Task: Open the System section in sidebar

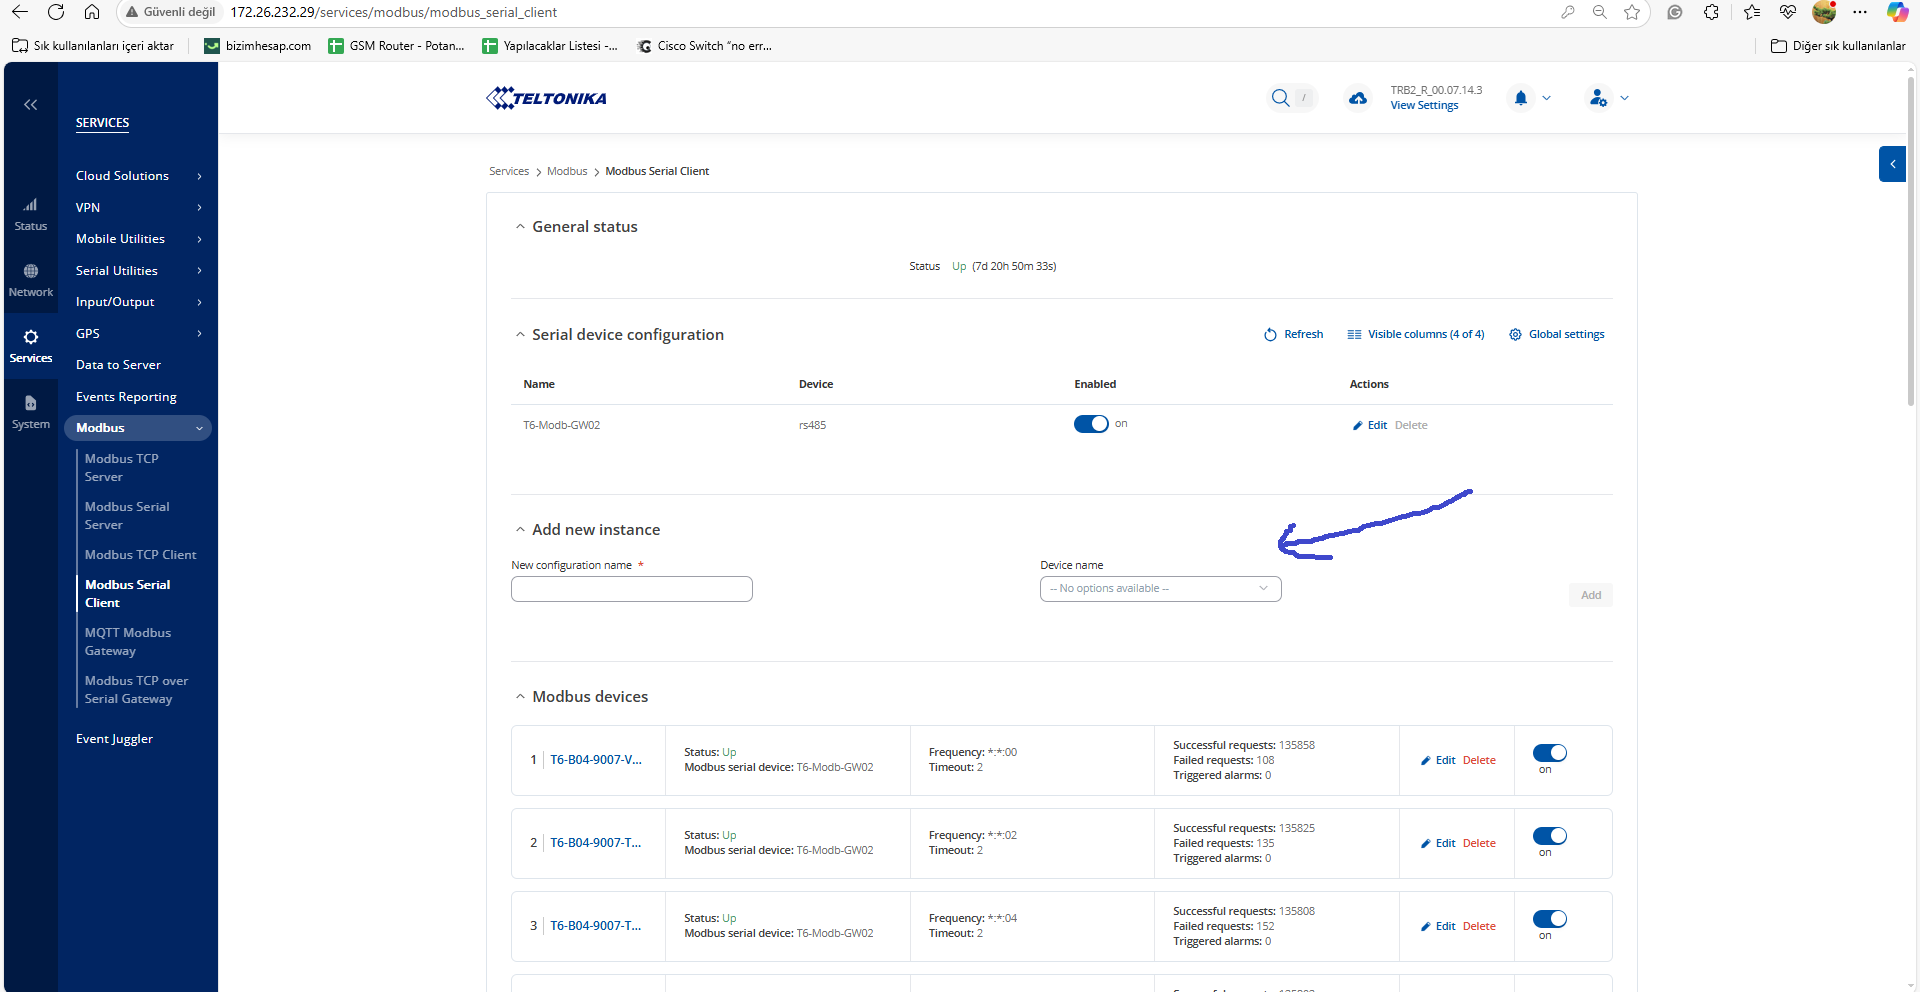Action: tap(31, 412)
